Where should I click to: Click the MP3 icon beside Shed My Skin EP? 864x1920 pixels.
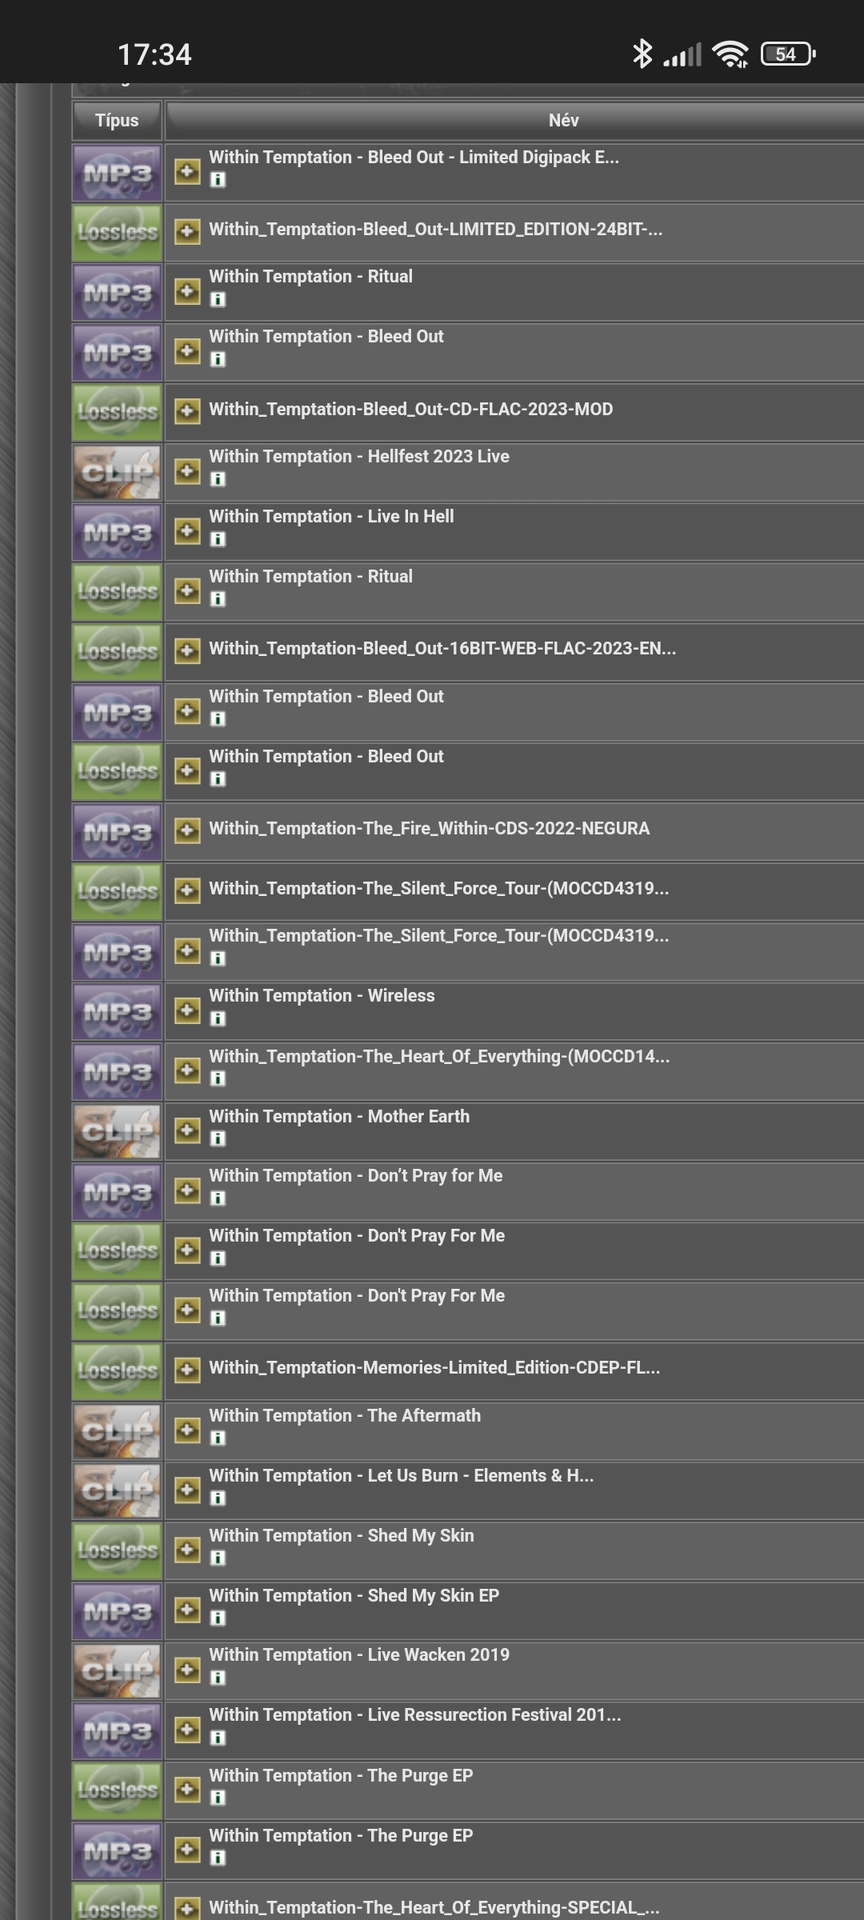click(117, 1612)
